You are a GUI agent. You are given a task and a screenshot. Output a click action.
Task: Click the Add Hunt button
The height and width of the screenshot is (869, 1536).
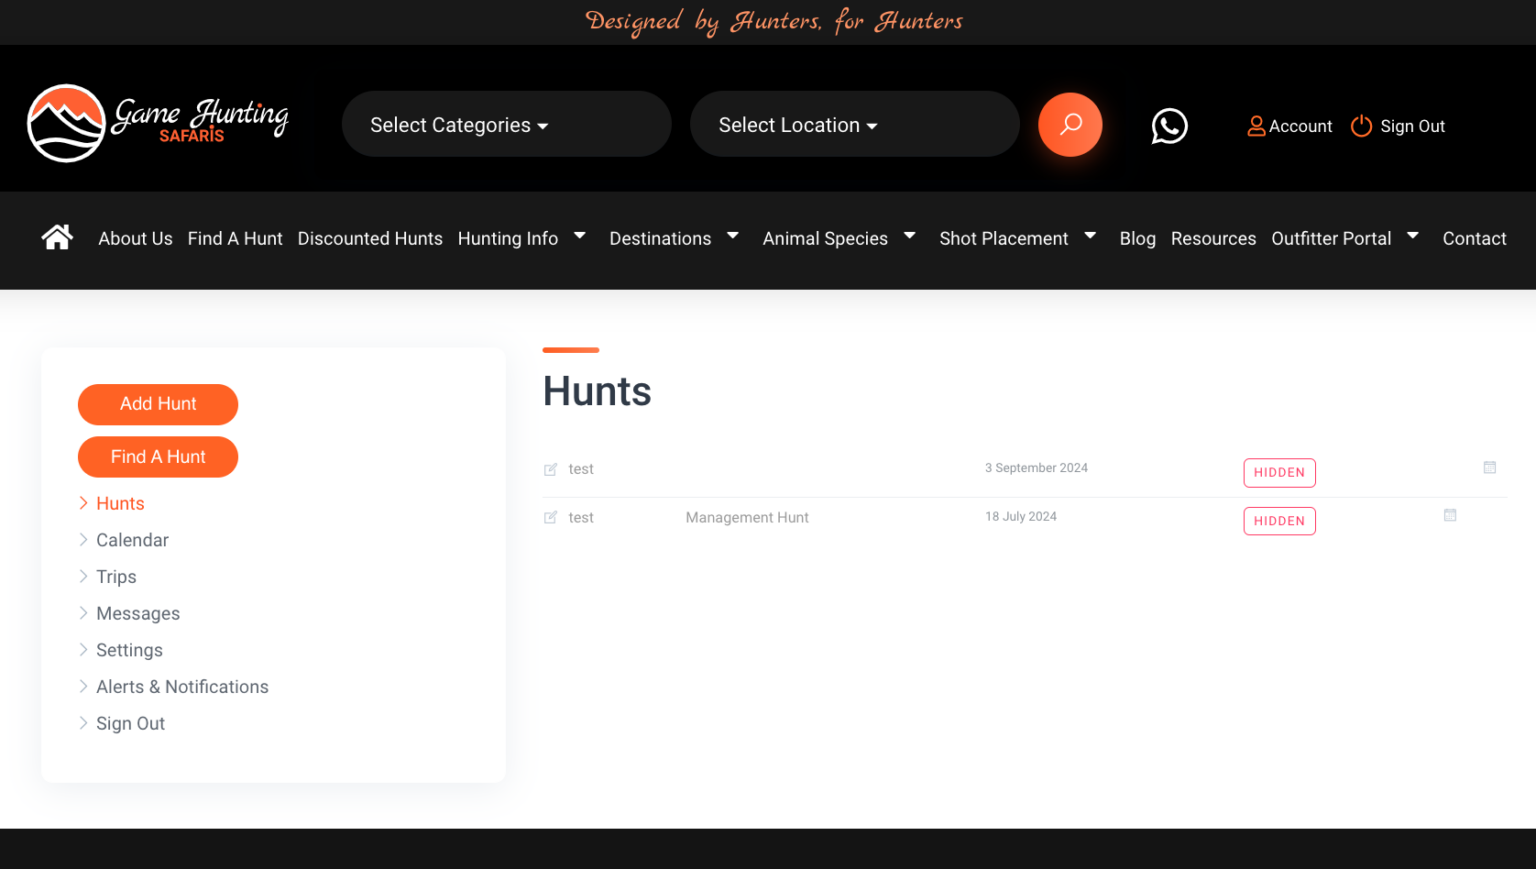coord(158,404)
